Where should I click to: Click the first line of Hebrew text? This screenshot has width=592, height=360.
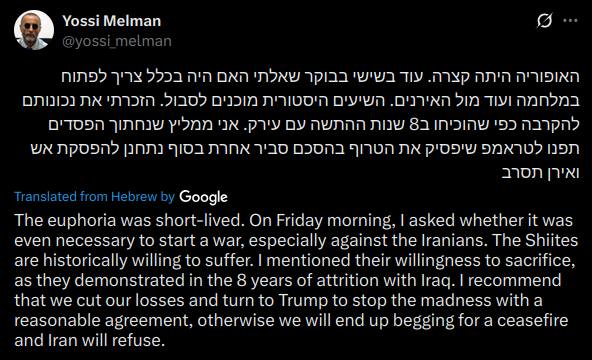pos(320,77)
